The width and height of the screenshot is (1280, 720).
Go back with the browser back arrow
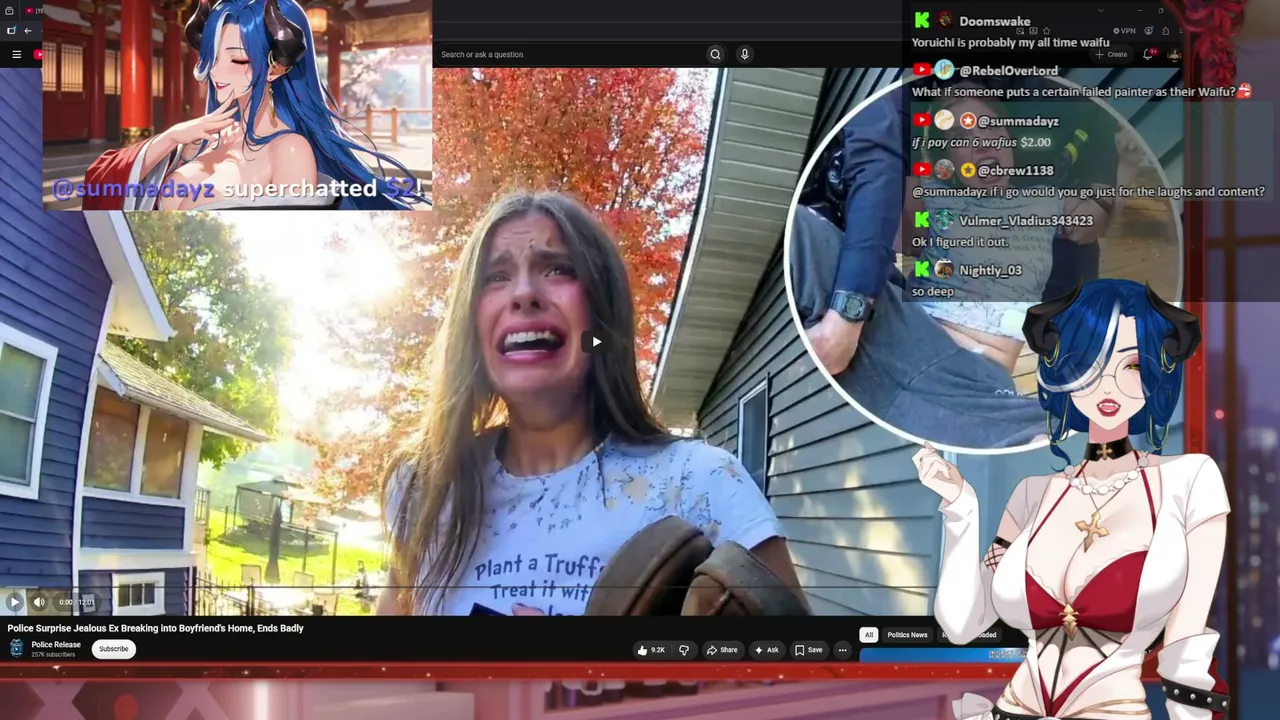tap(28, 31)
